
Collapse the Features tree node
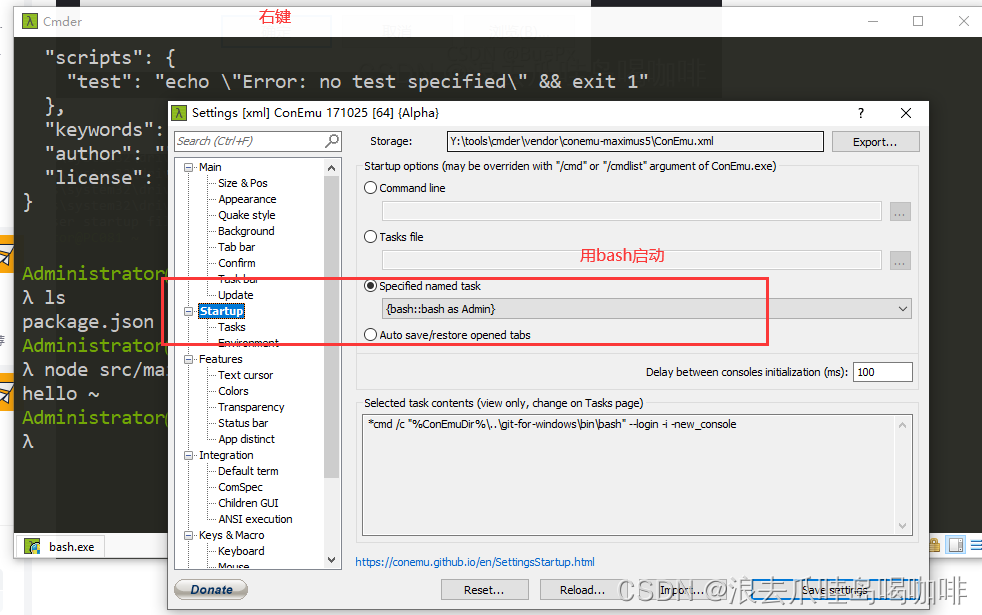click(188, 359)
